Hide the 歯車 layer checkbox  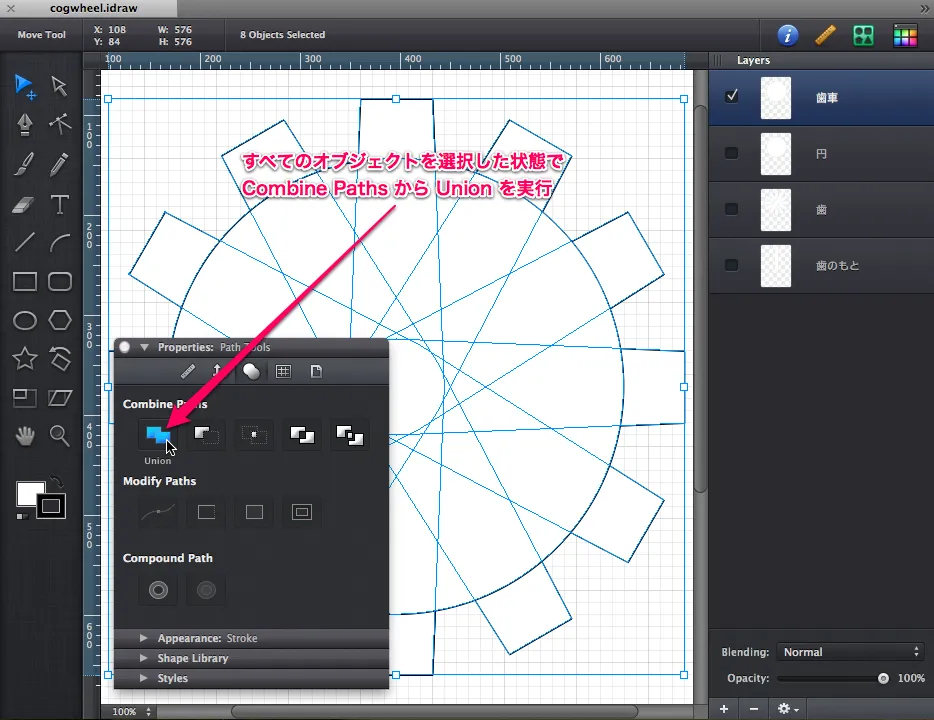tap(732, 97)
